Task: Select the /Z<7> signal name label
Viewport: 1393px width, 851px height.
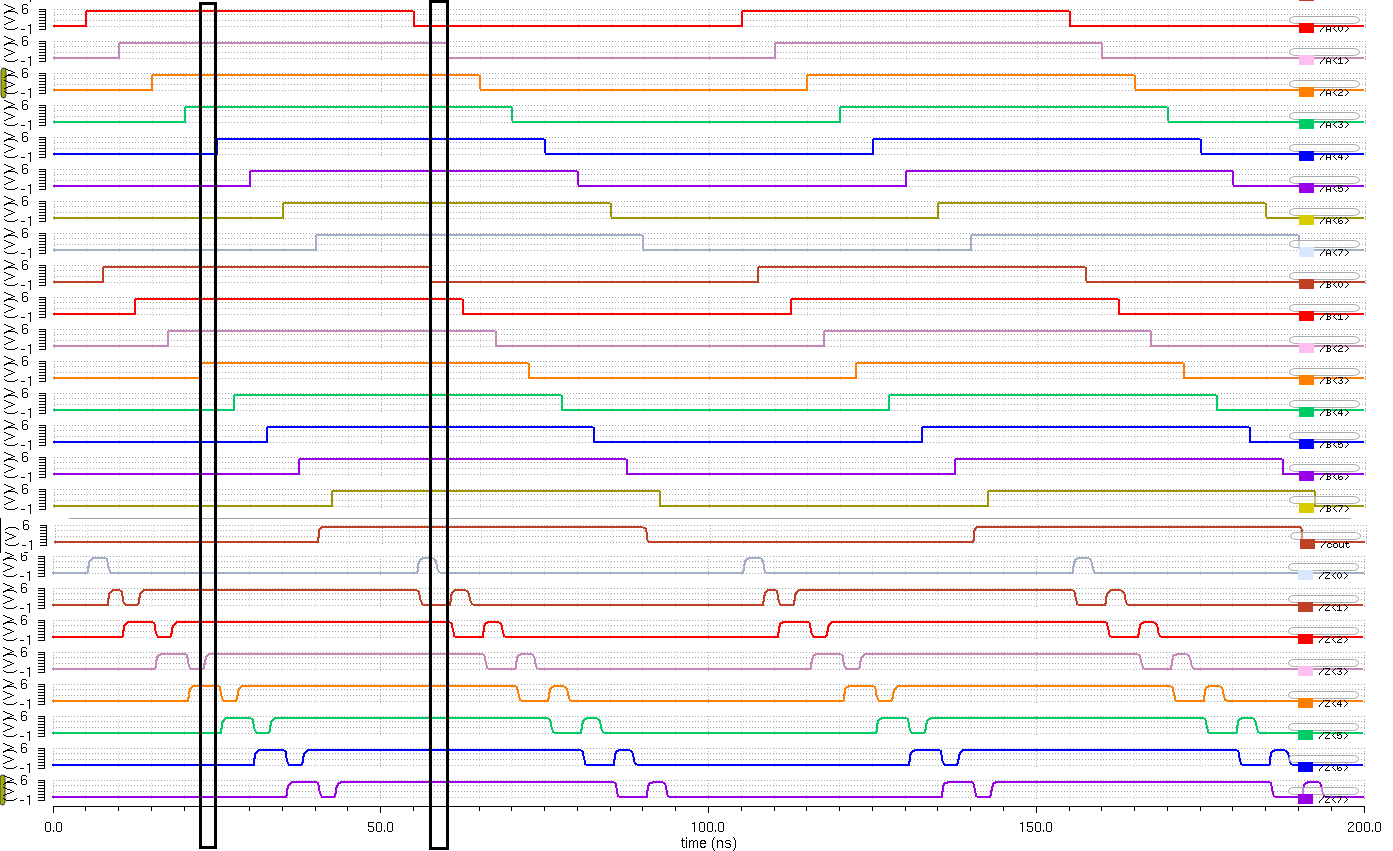Action: click(x=1334, y=799)
